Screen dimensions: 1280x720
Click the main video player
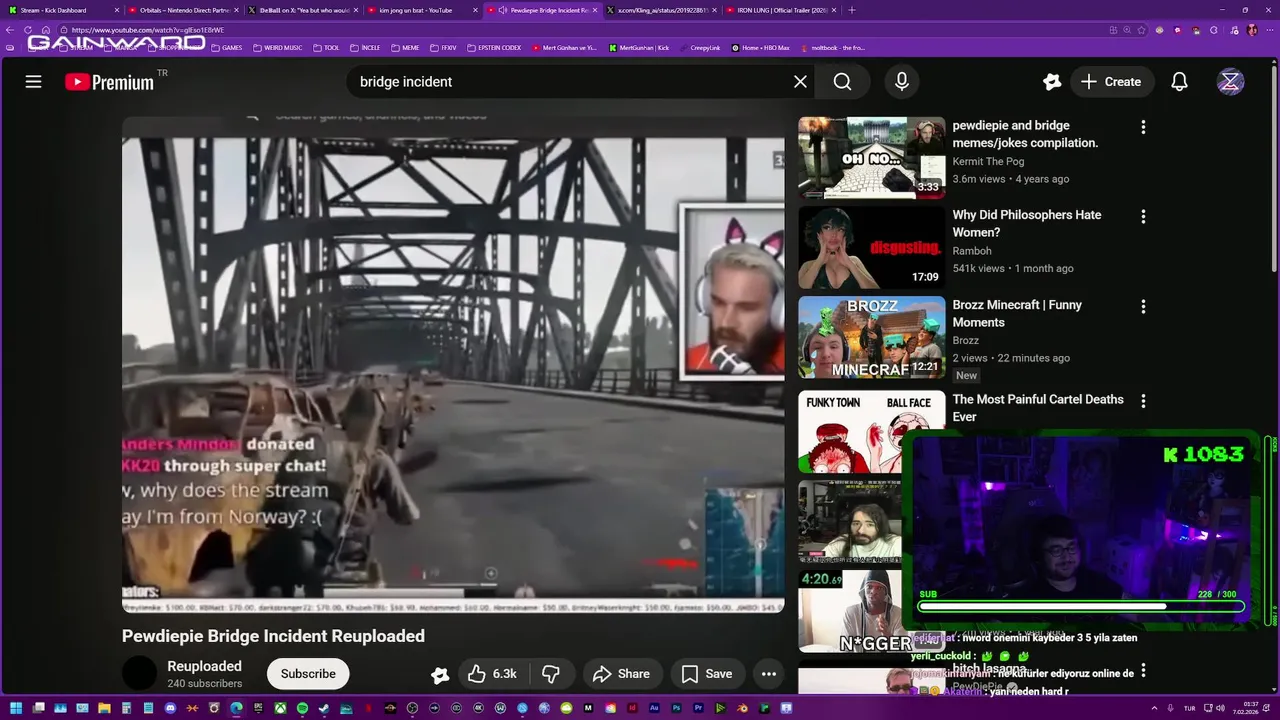point(453,365)
